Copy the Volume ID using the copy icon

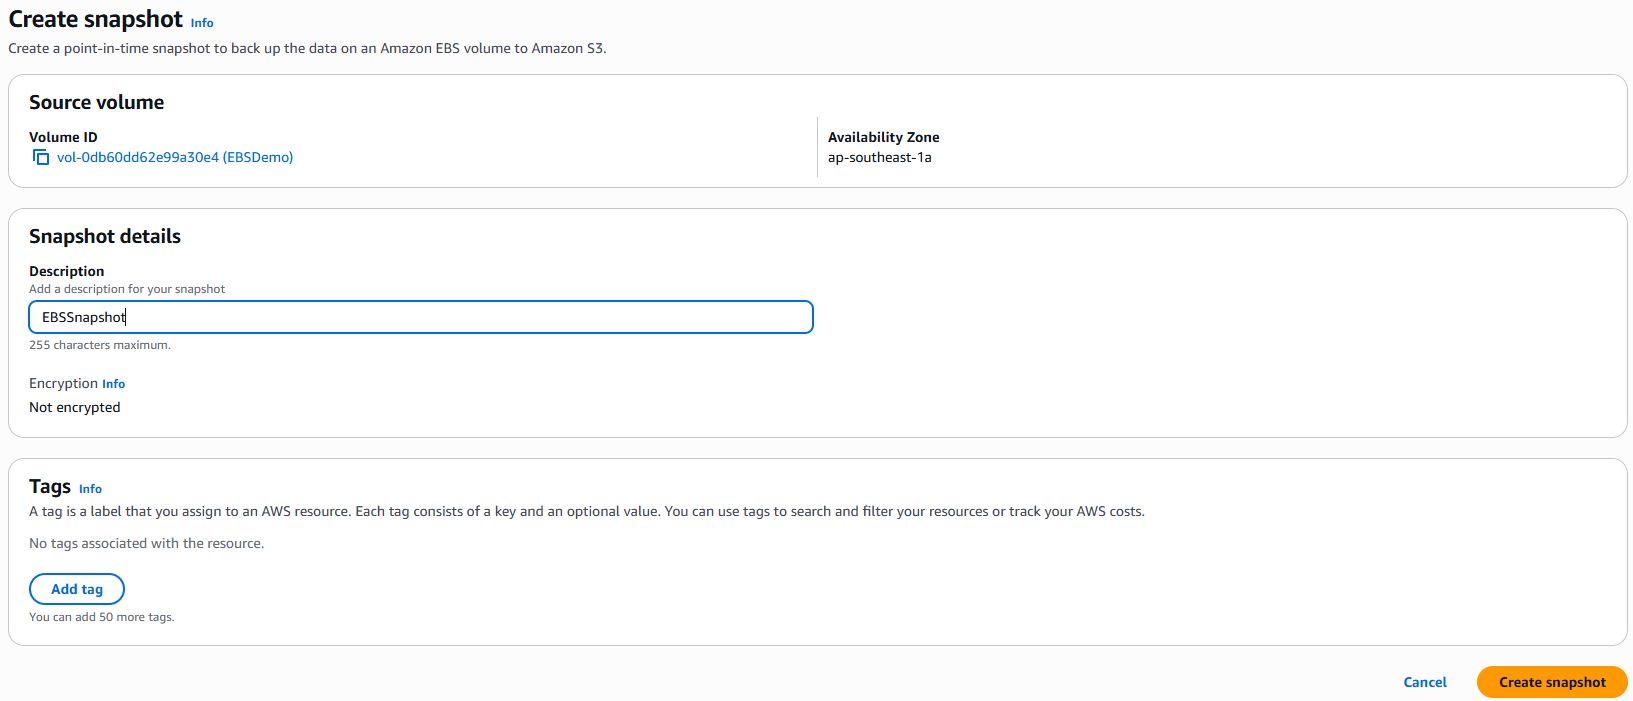click(41, 157)
